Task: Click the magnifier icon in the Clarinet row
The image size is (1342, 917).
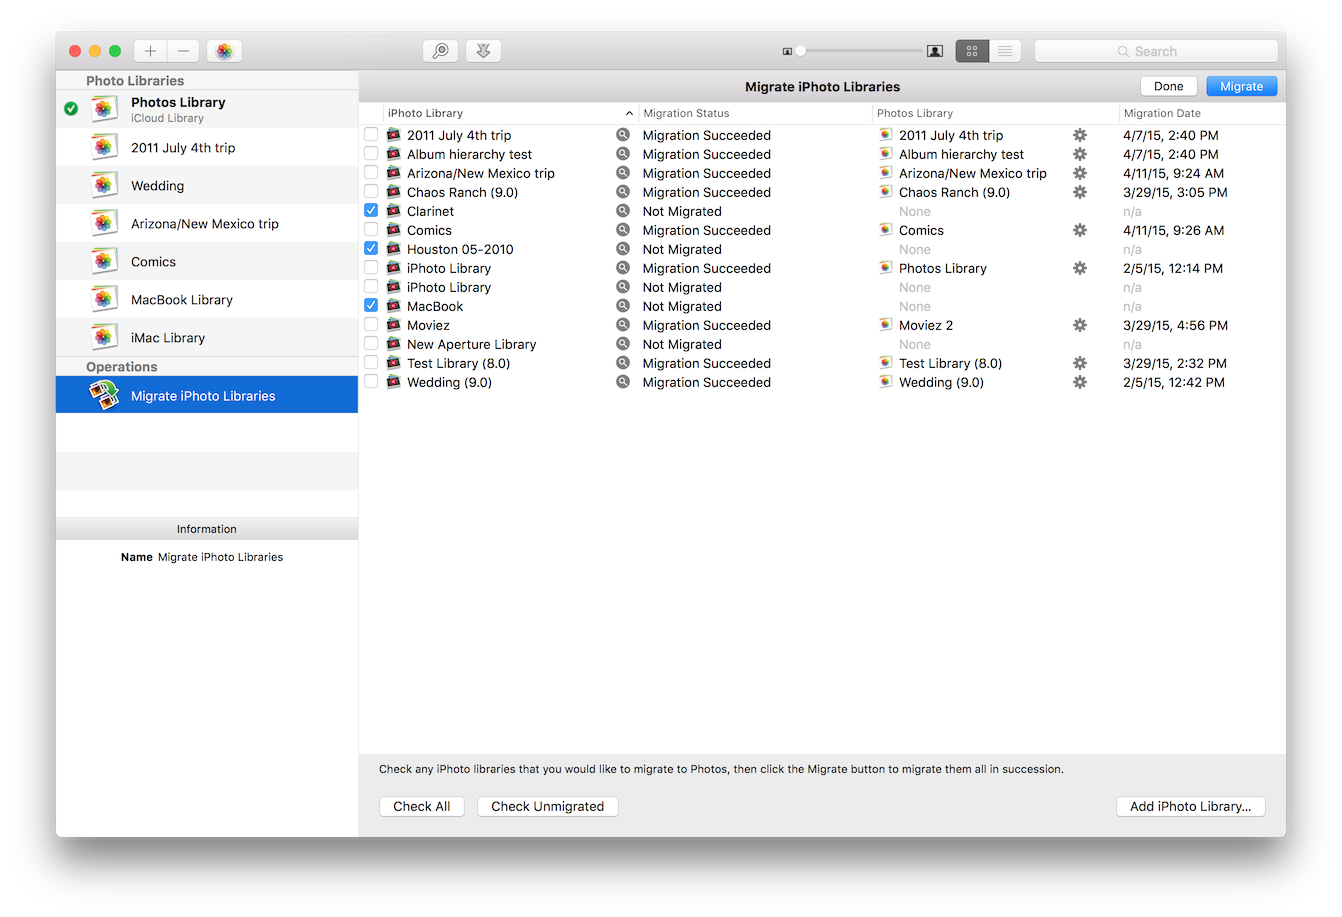Action: 623,211
